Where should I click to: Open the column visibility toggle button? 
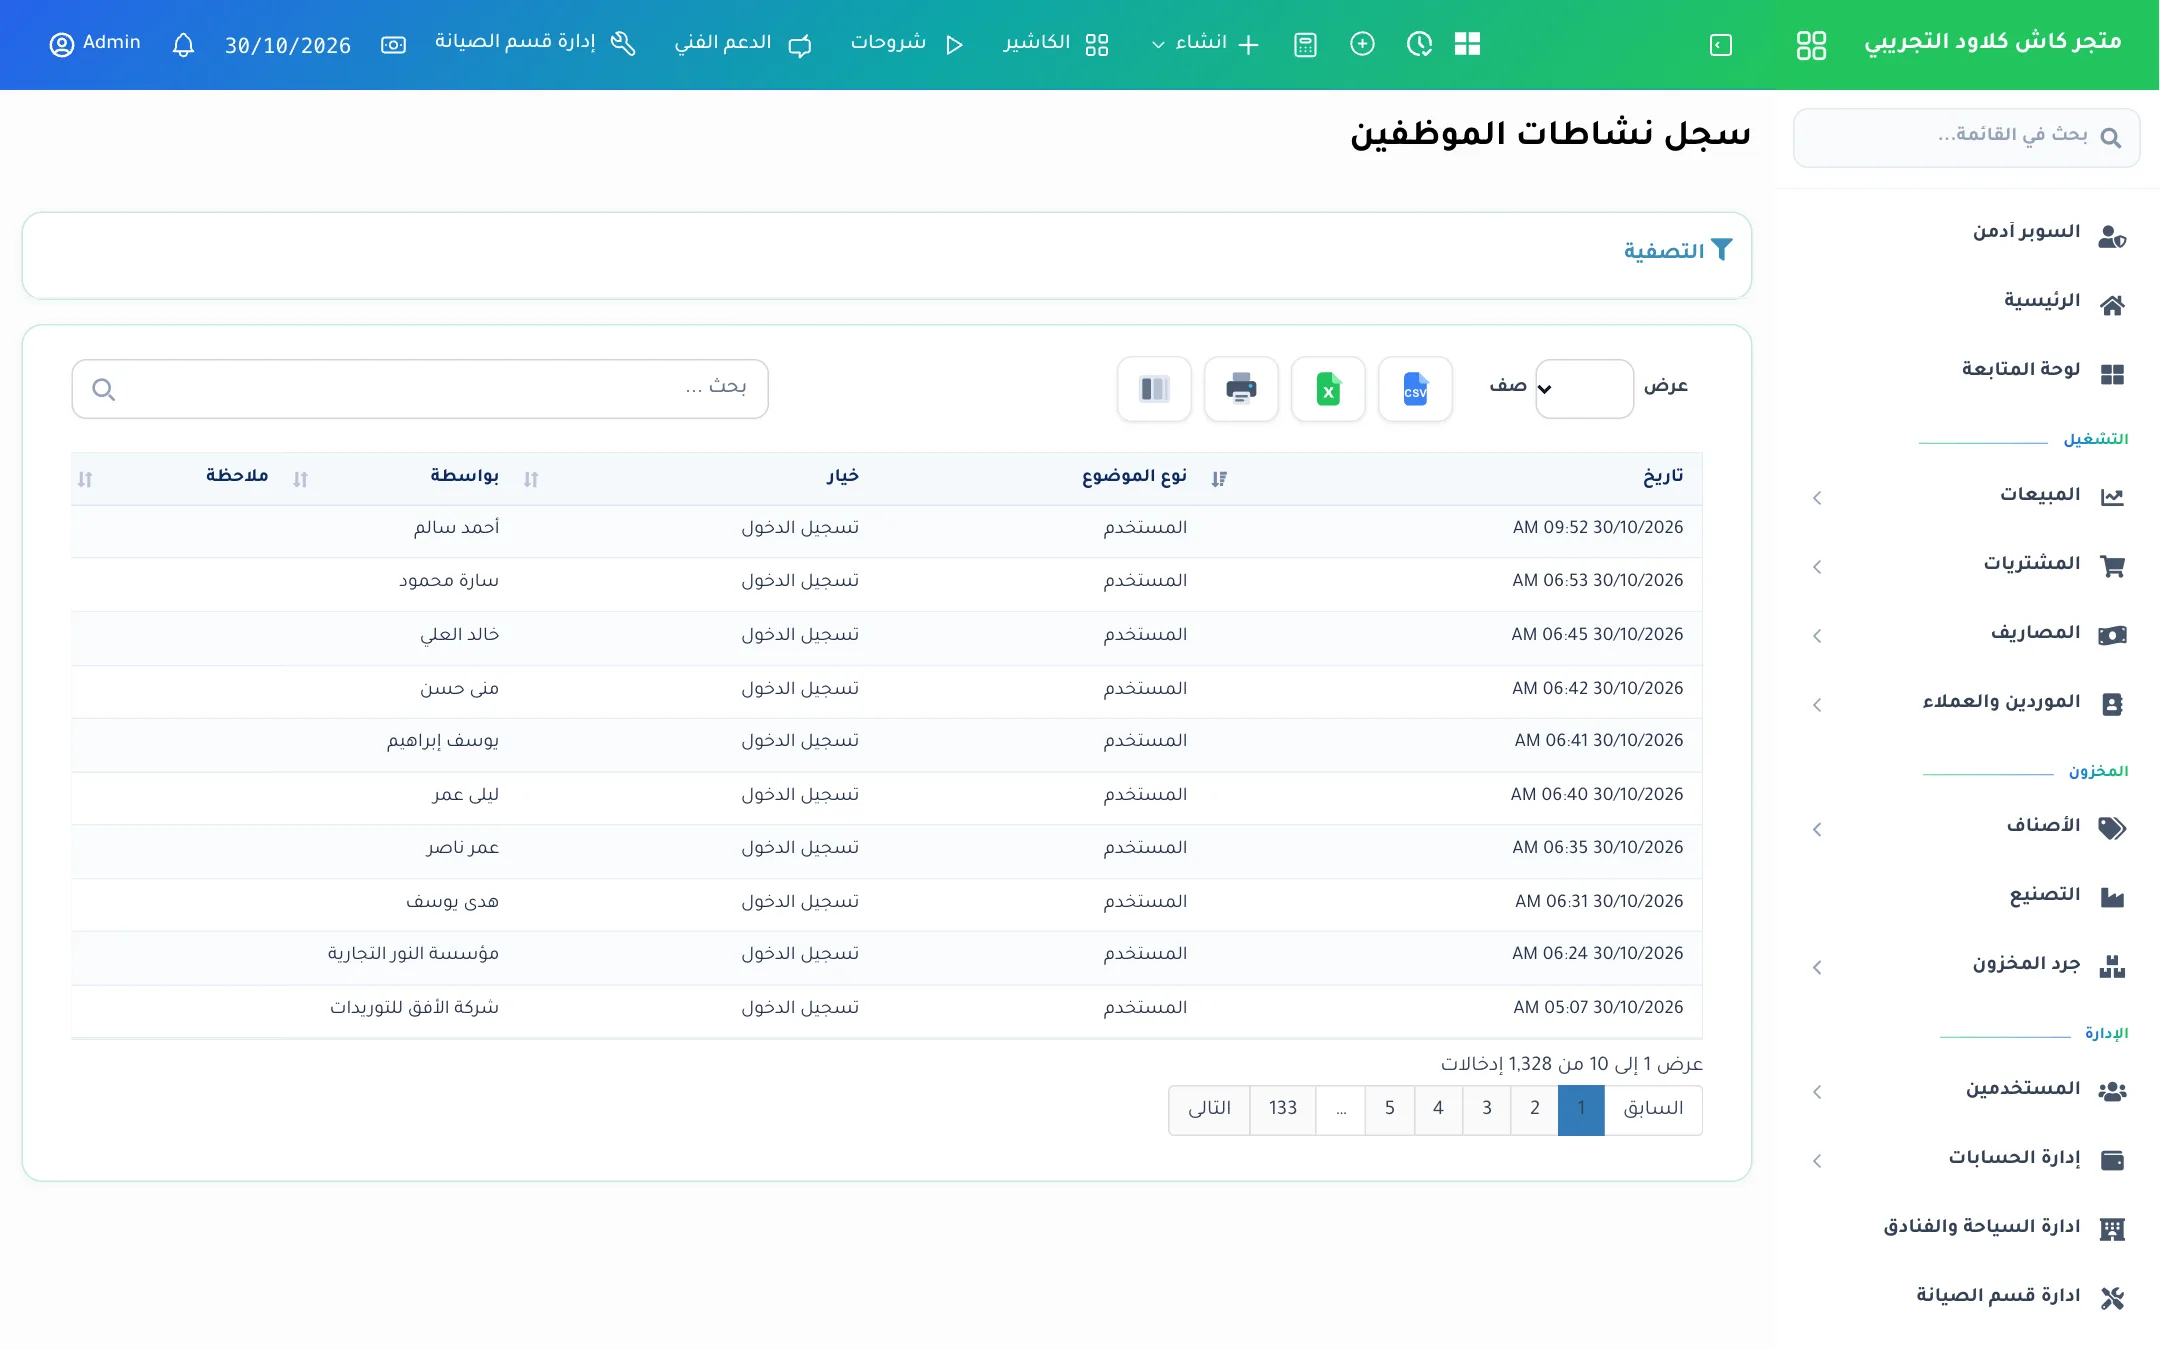point(1154,389)
